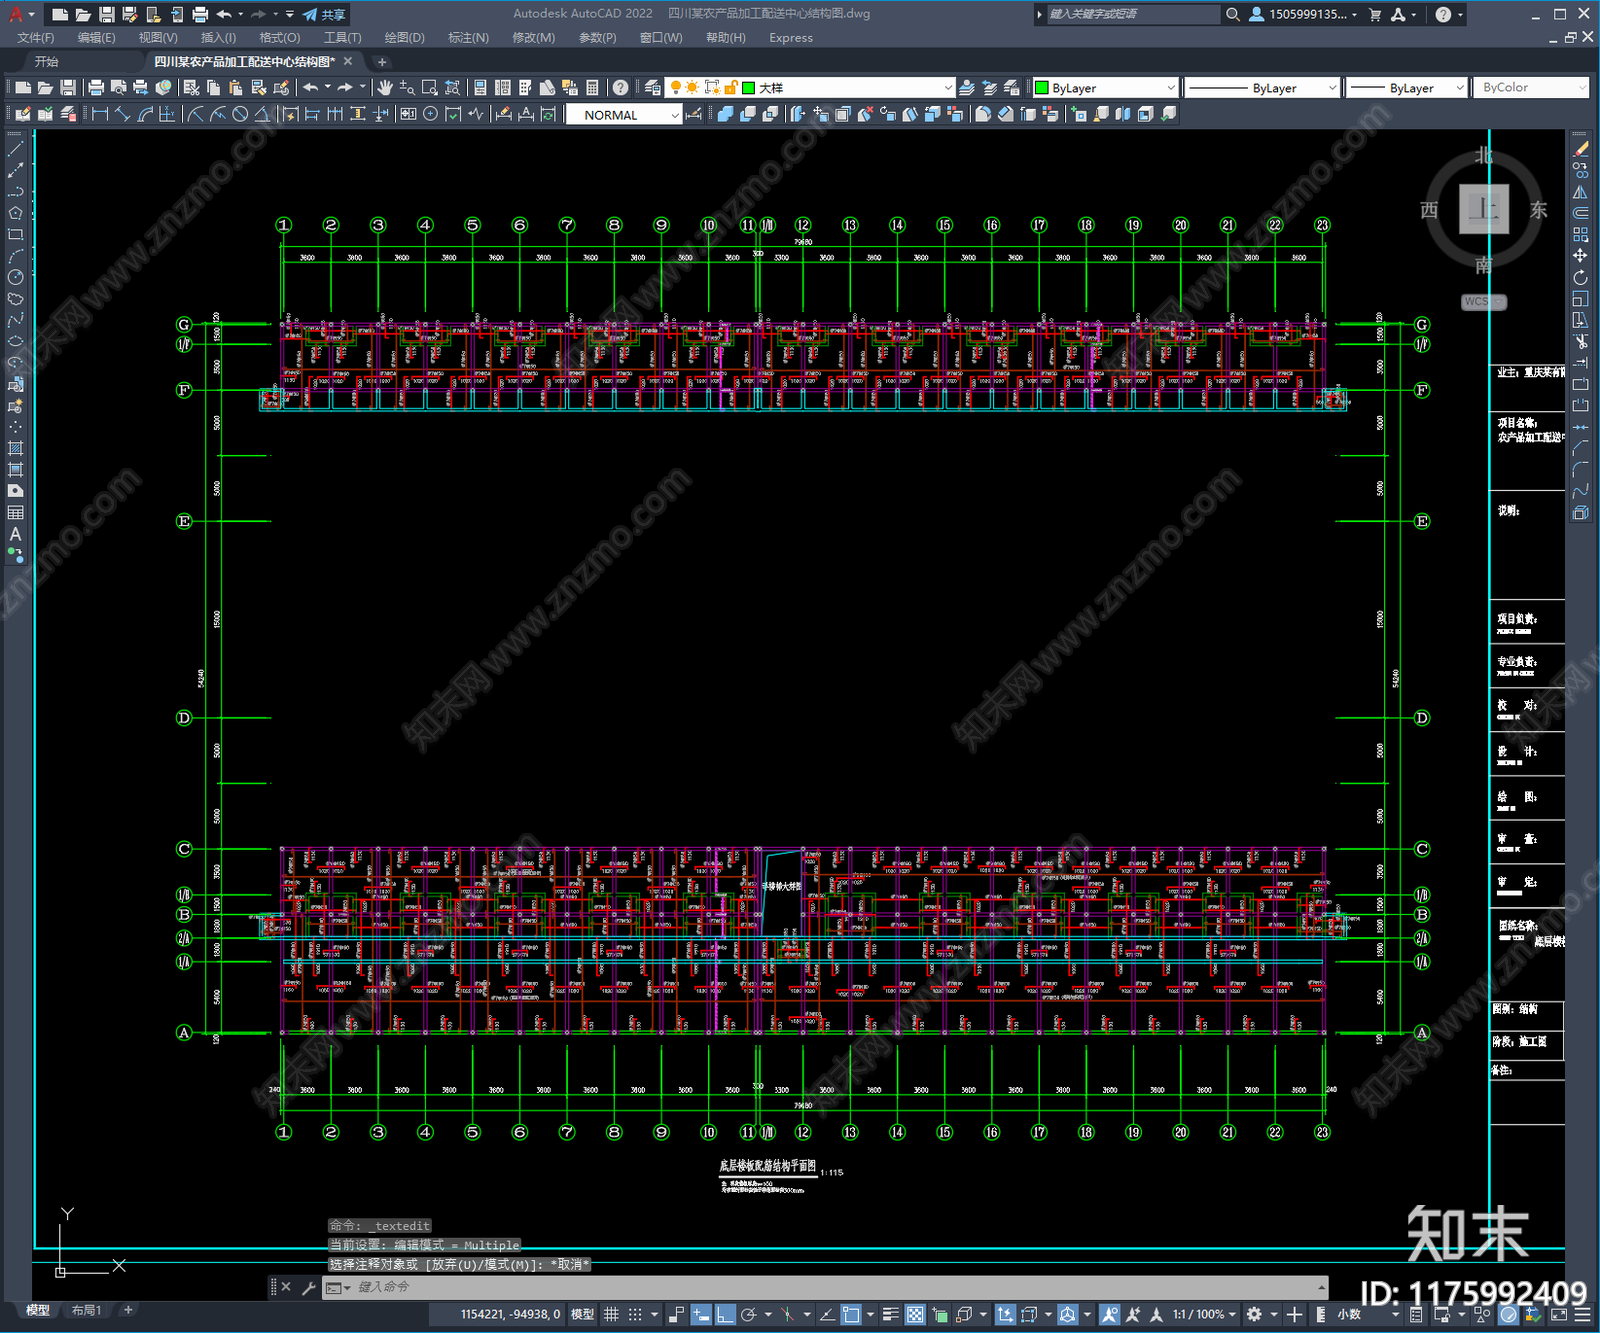Viewport: 1600px width, 1333px height.
Task: Click the user account 1505999135 button
Action: tap(1303, 14)
